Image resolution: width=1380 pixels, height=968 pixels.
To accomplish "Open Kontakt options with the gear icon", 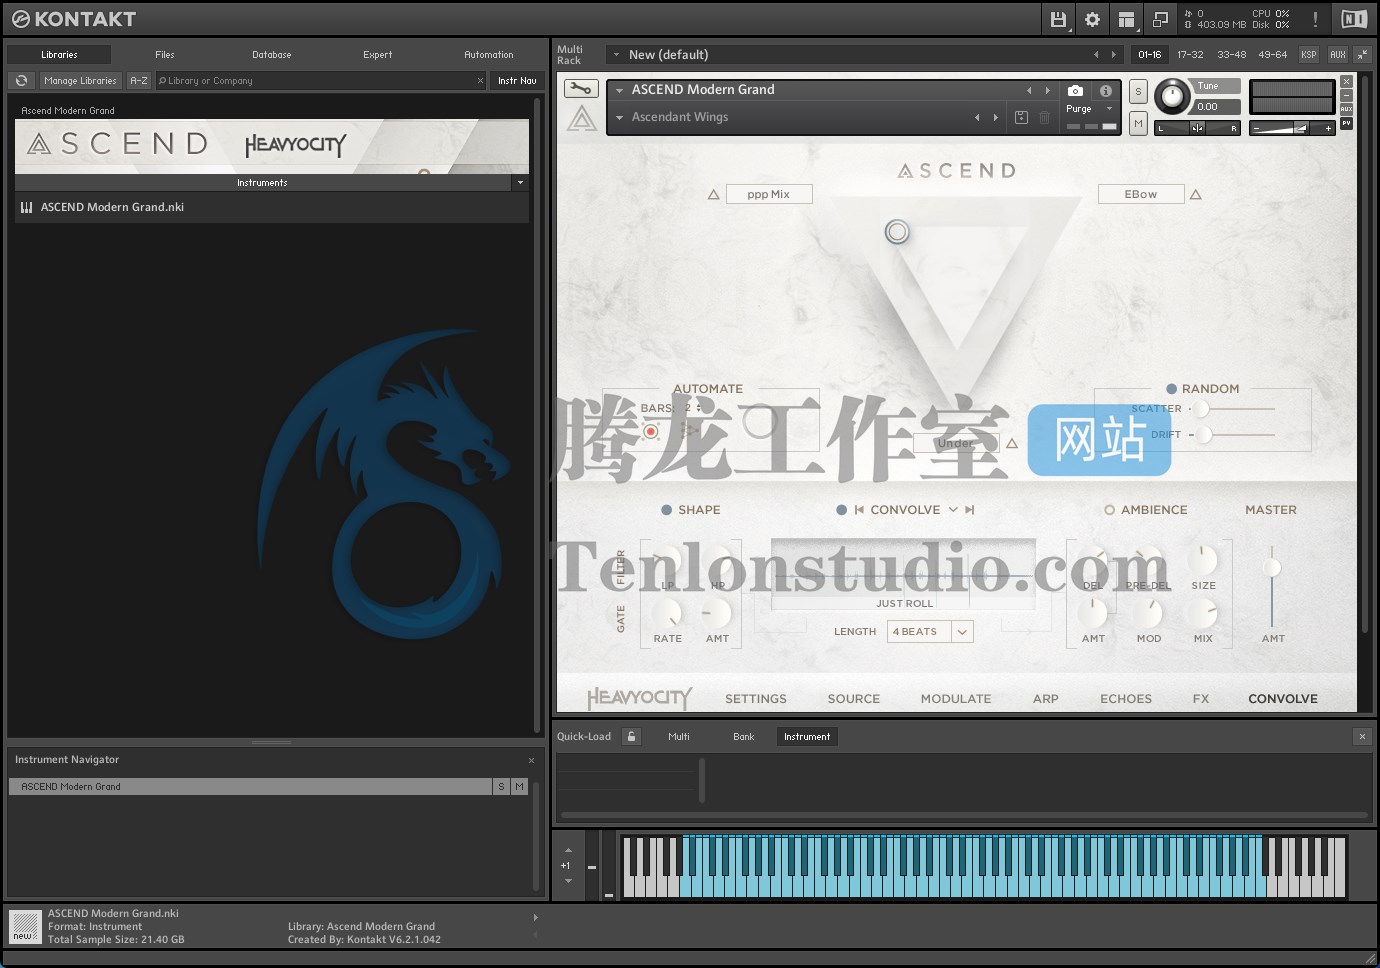I will pos(1092,18).
